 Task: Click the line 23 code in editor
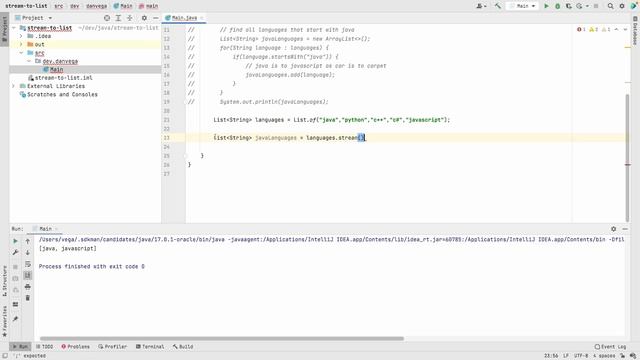[x=289, y=138]
